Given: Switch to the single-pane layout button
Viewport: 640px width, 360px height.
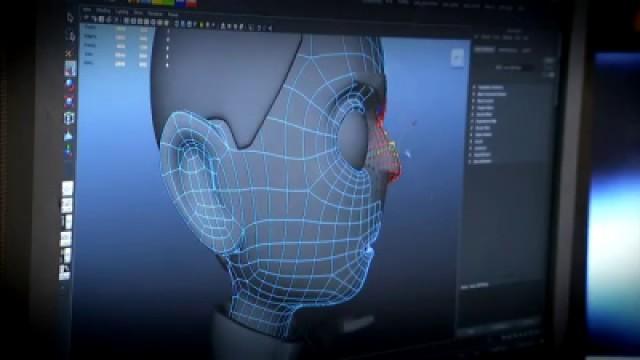Looking at the screenshot, I should click(67, 189).
